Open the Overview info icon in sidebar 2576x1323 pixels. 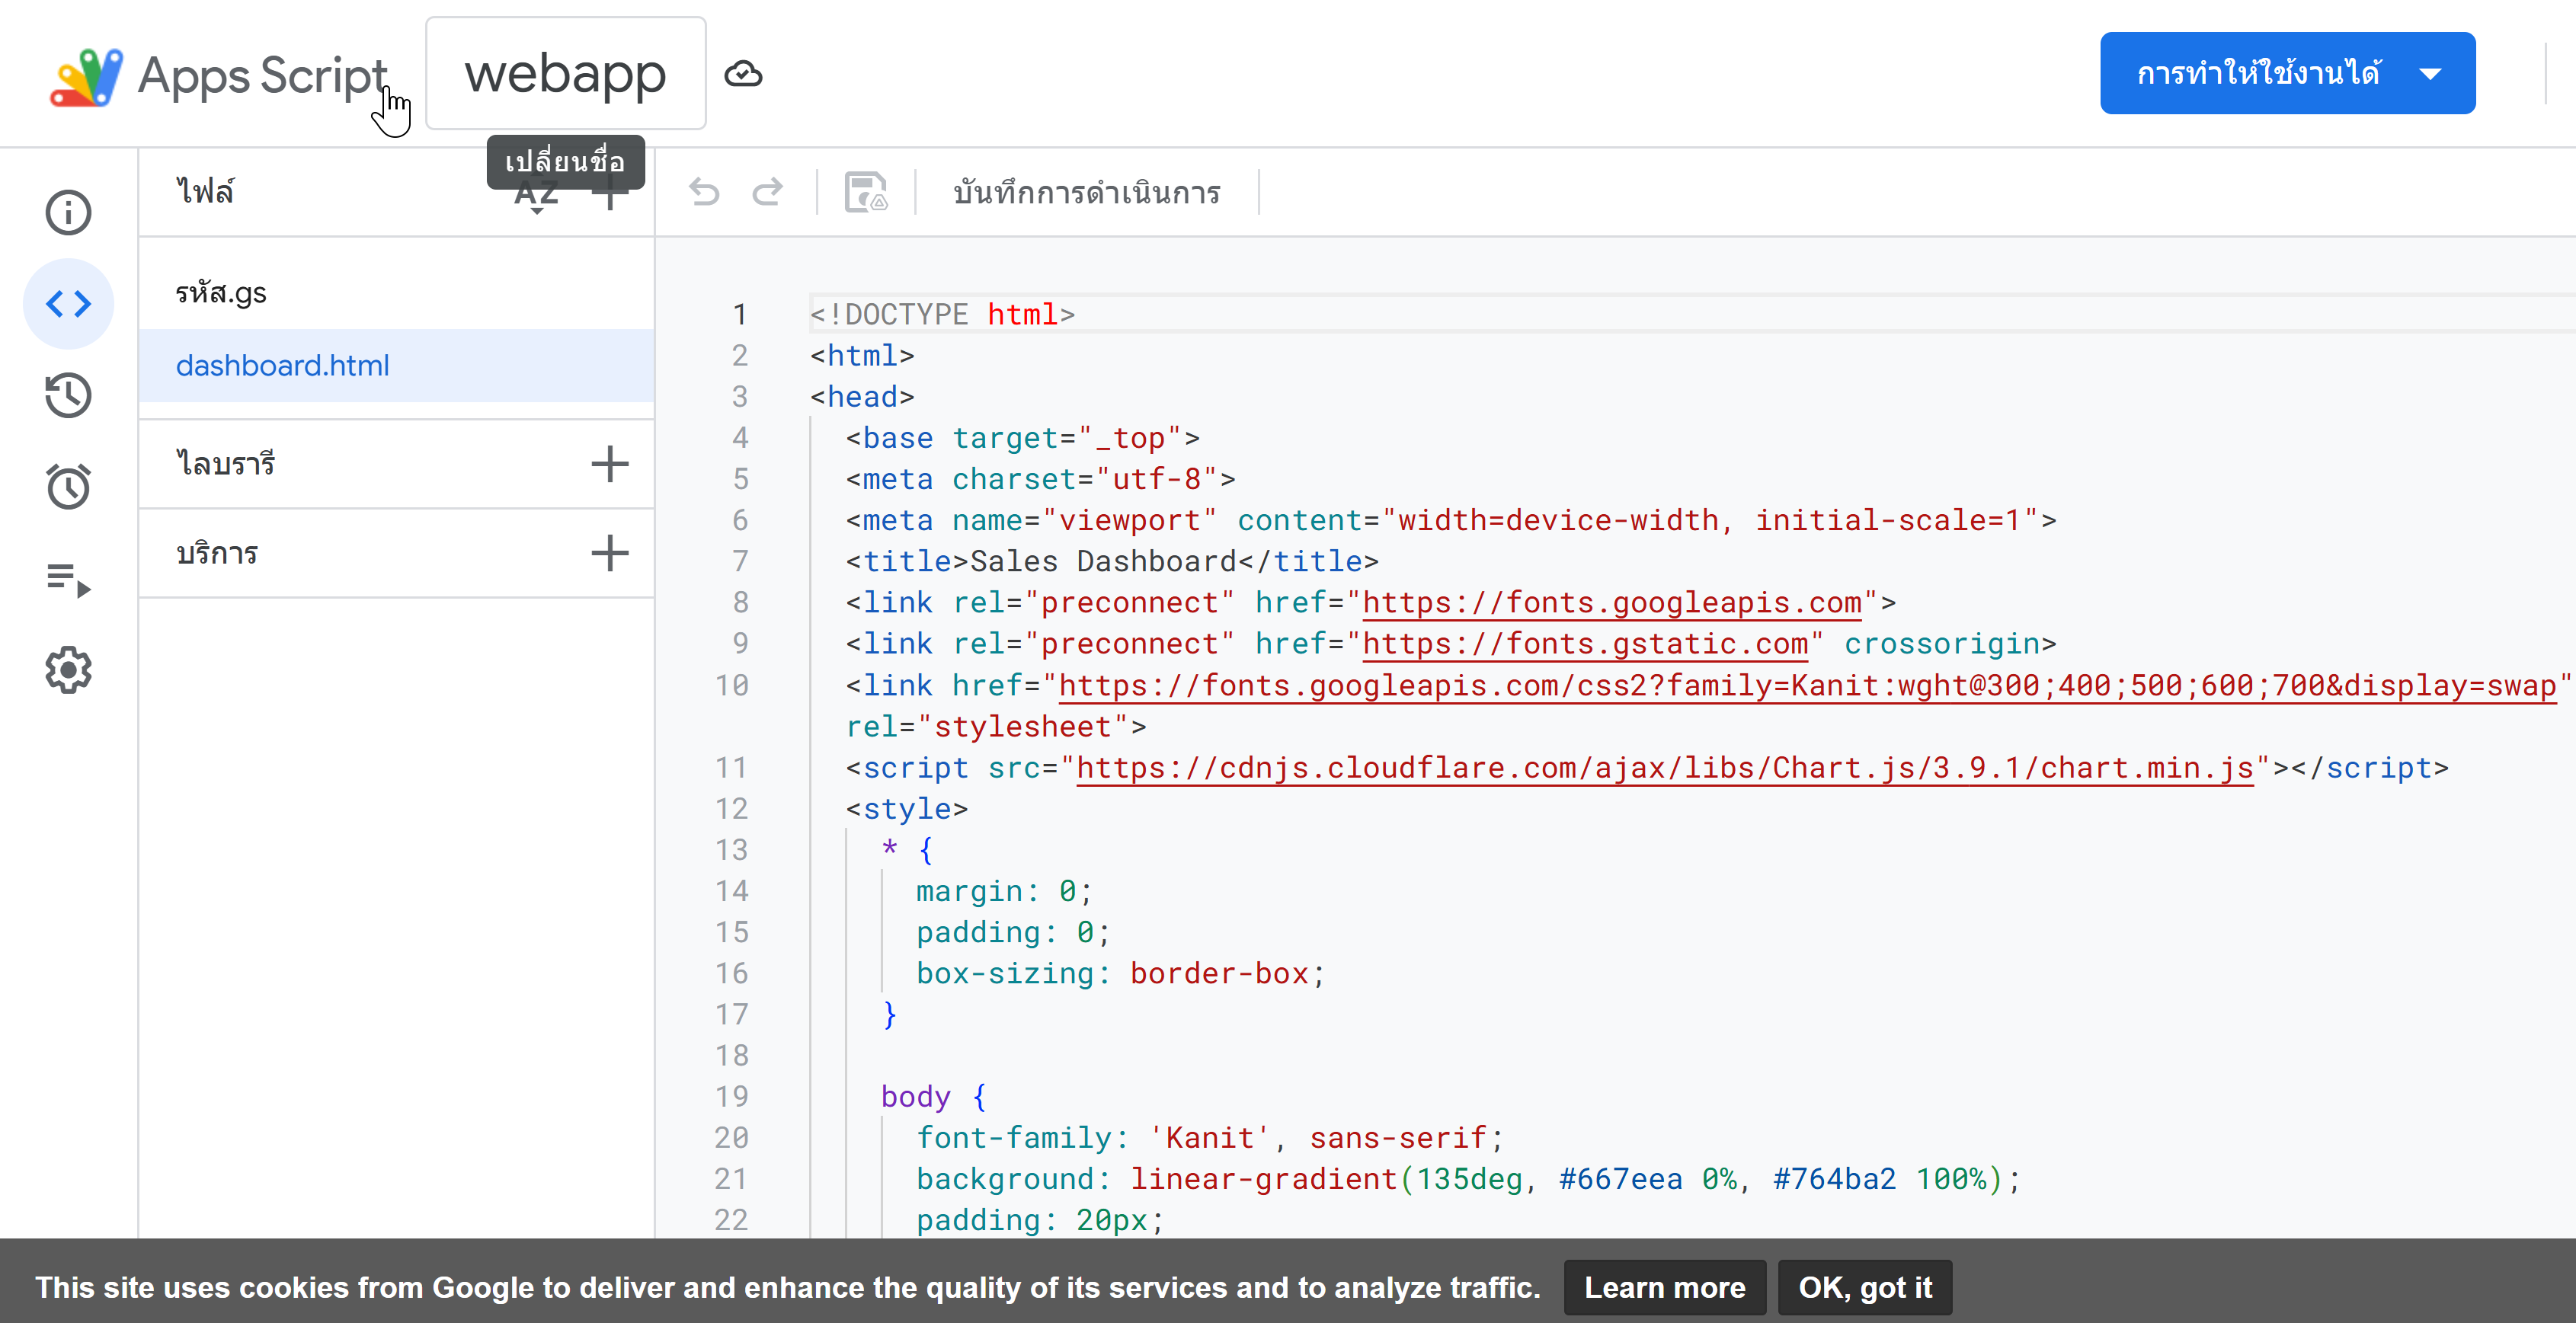coord(68,212)
